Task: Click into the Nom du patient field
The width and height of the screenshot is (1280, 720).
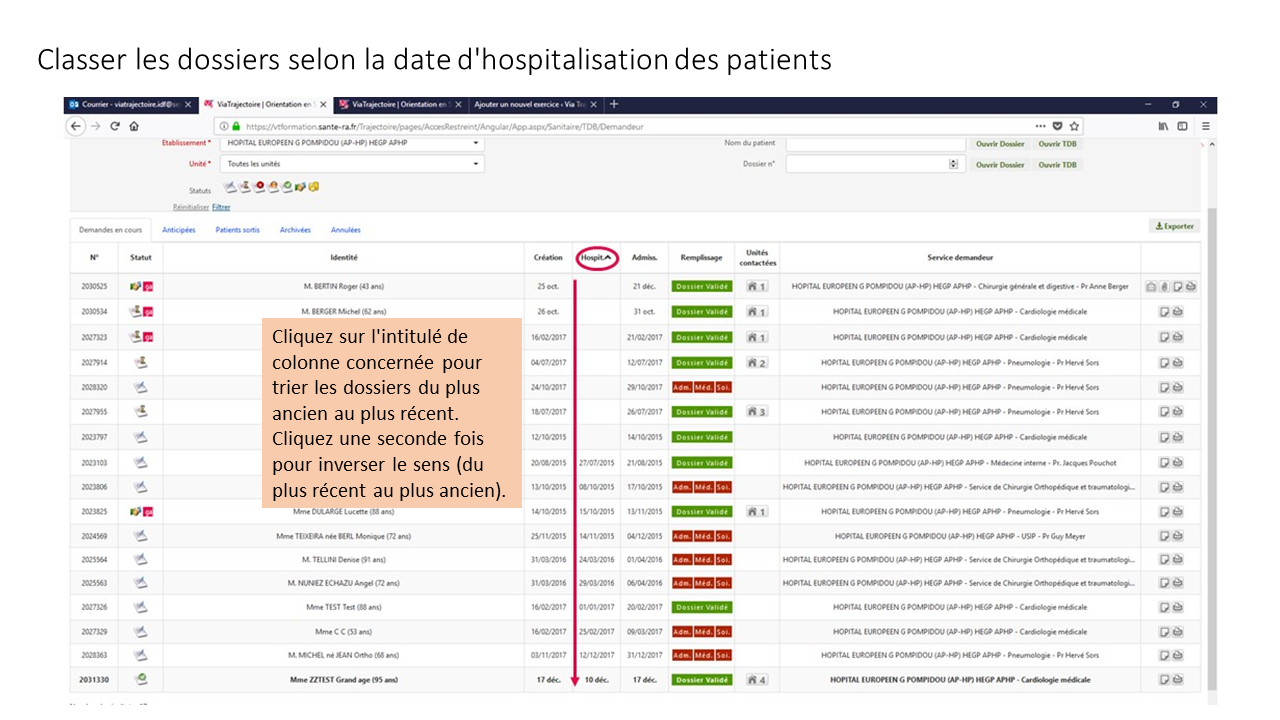Action: coord(875,143)
